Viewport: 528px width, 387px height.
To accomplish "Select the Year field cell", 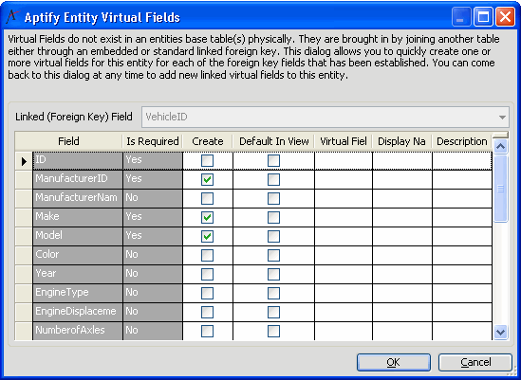I will pyautogui.click(x=78, y=274).
